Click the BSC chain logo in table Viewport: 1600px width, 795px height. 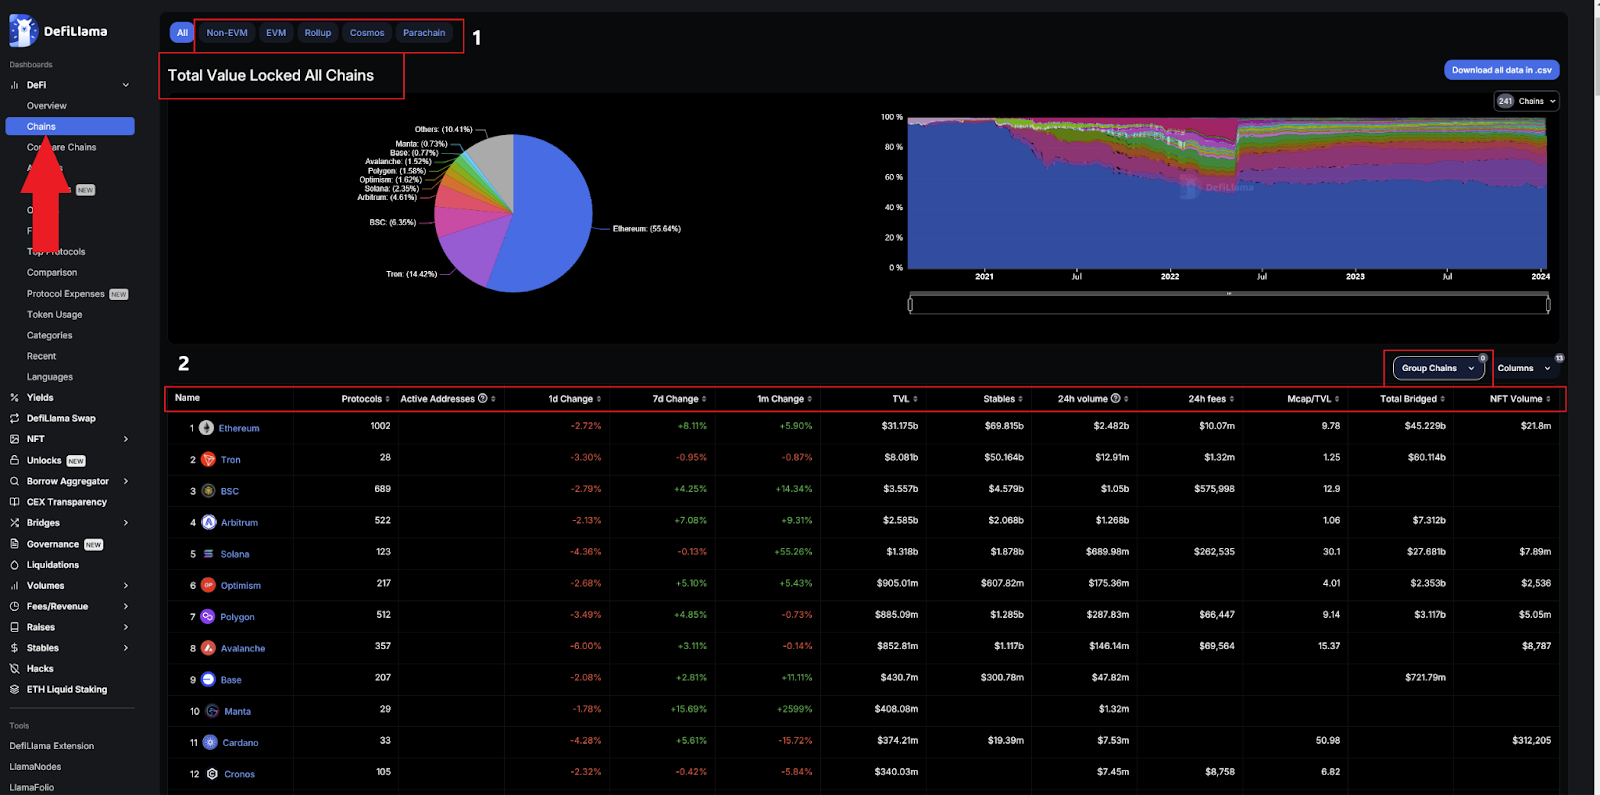coord(208,491)
